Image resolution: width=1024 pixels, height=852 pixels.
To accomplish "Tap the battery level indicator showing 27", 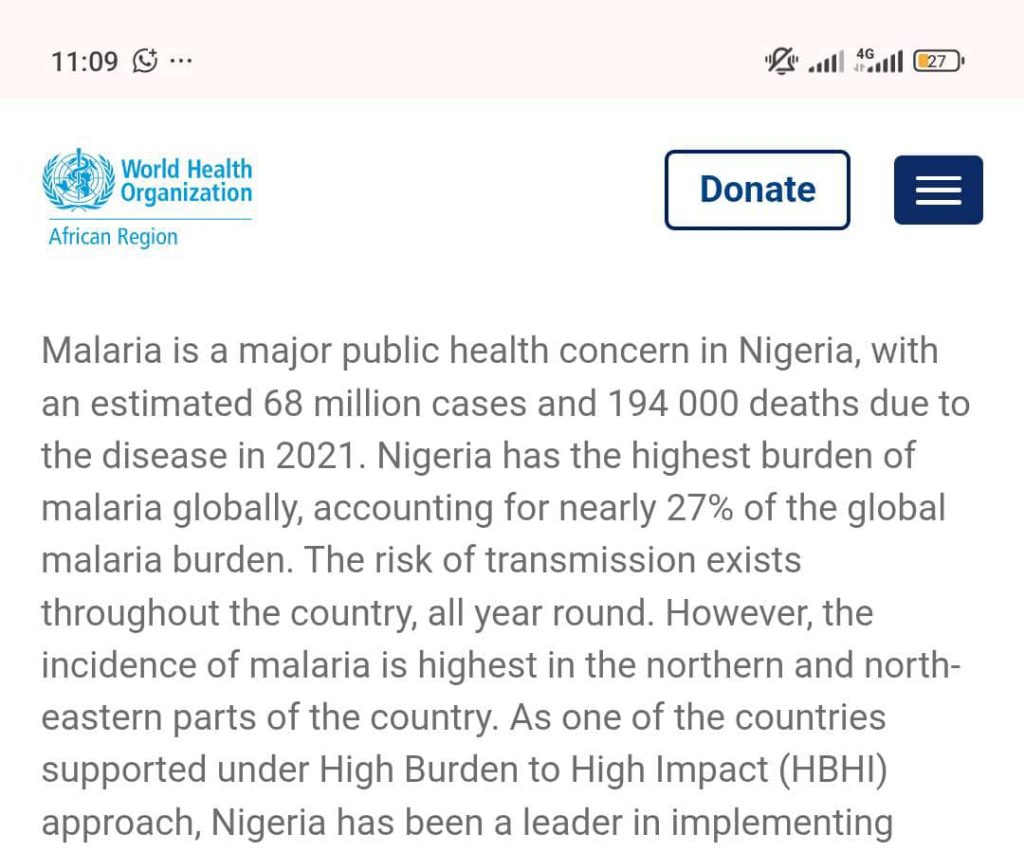I will coord(939,61).
